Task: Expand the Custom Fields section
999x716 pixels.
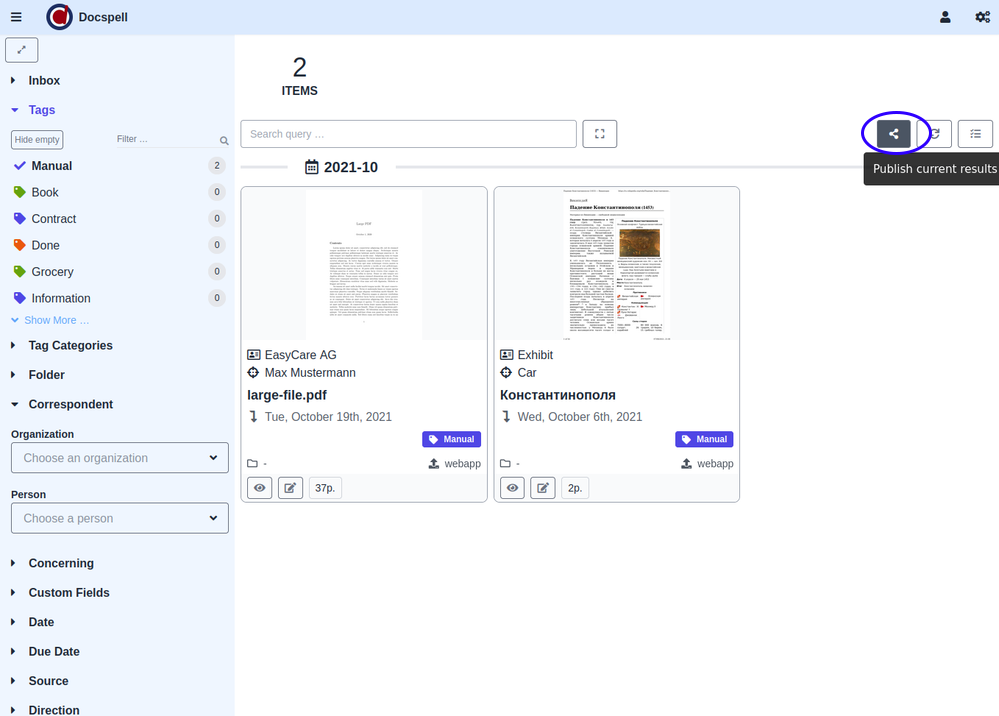Action: (69, 593)
